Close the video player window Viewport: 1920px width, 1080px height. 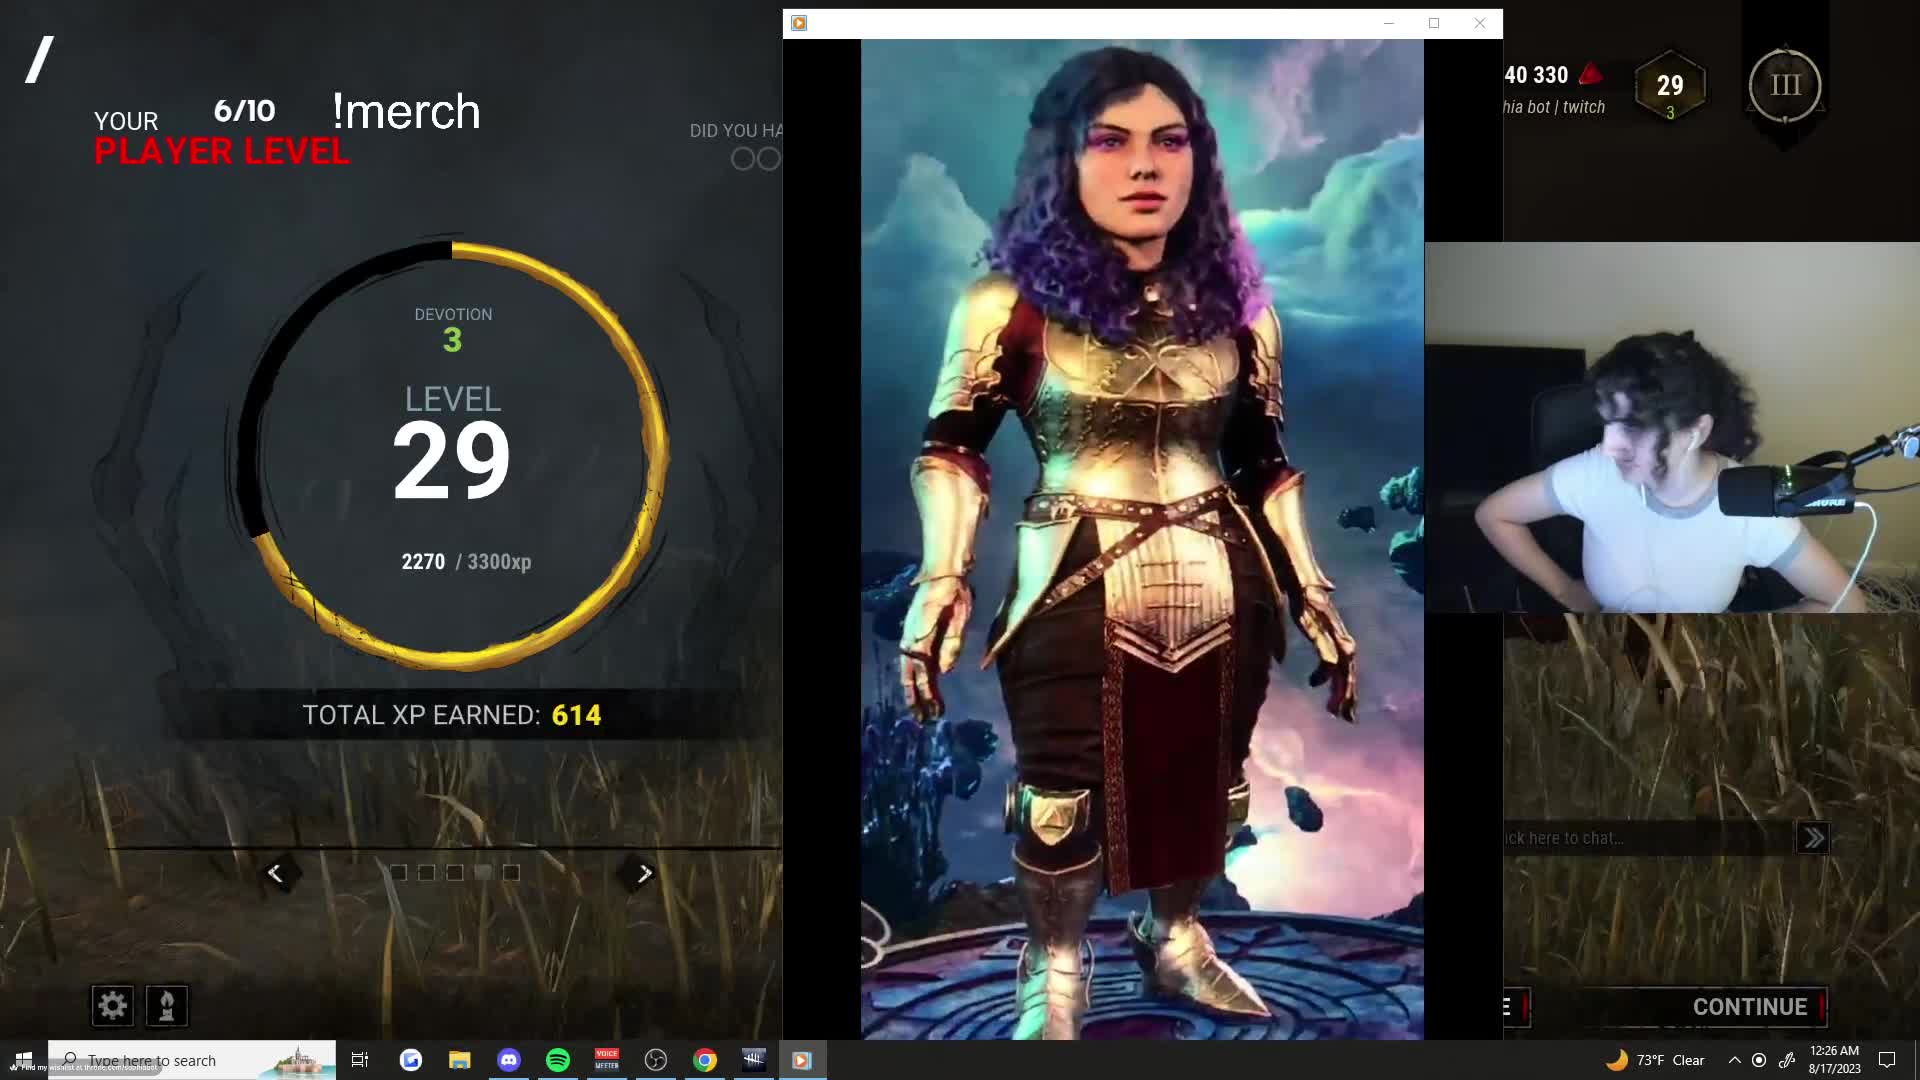pos(1480,23)
